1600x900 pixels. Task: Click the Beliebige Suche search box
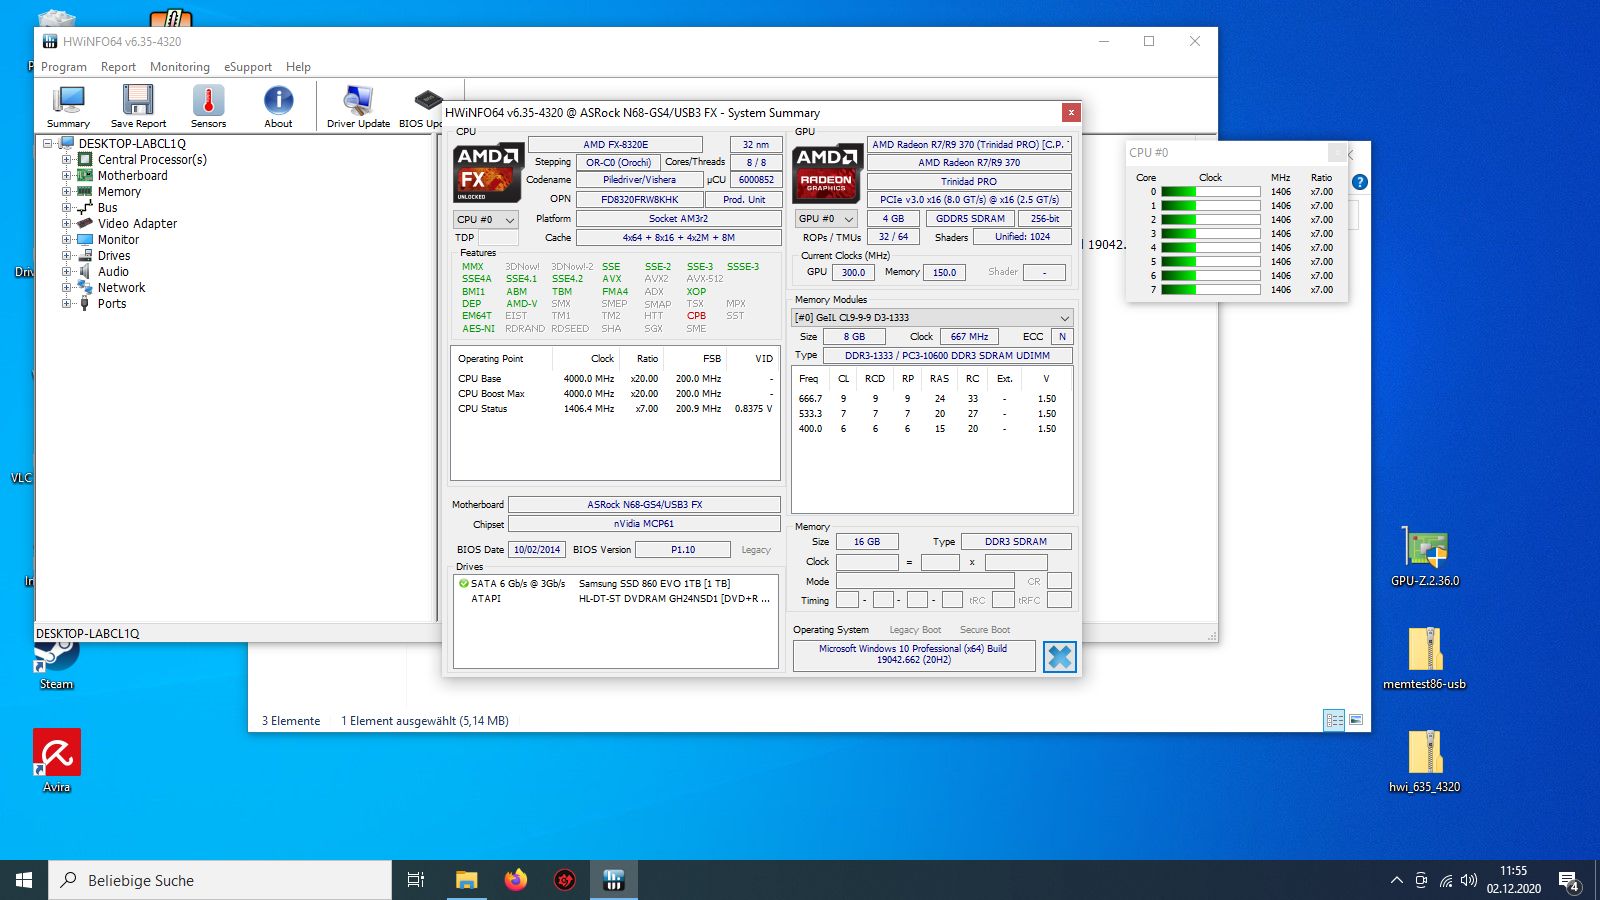pos(220,880)
